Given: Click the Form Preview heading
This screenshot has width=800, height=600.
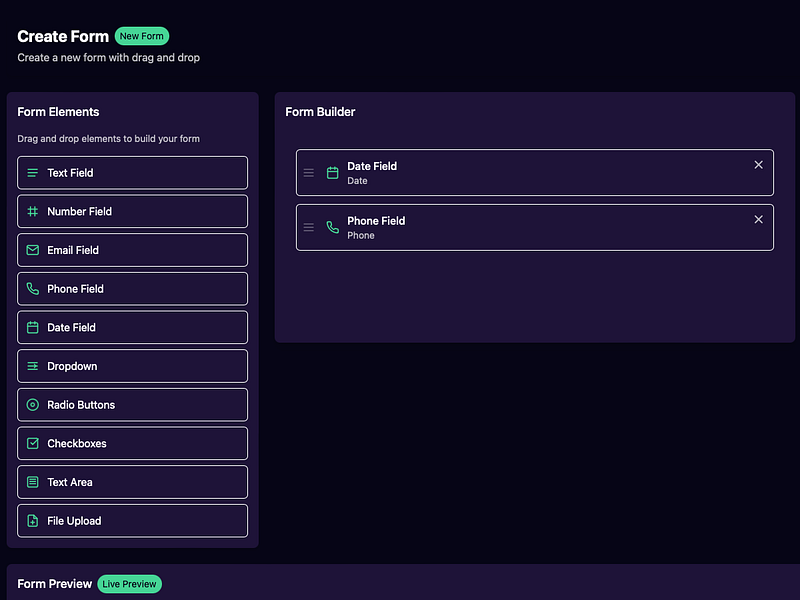Looking at the screenshot, I should tap(55, 584).
